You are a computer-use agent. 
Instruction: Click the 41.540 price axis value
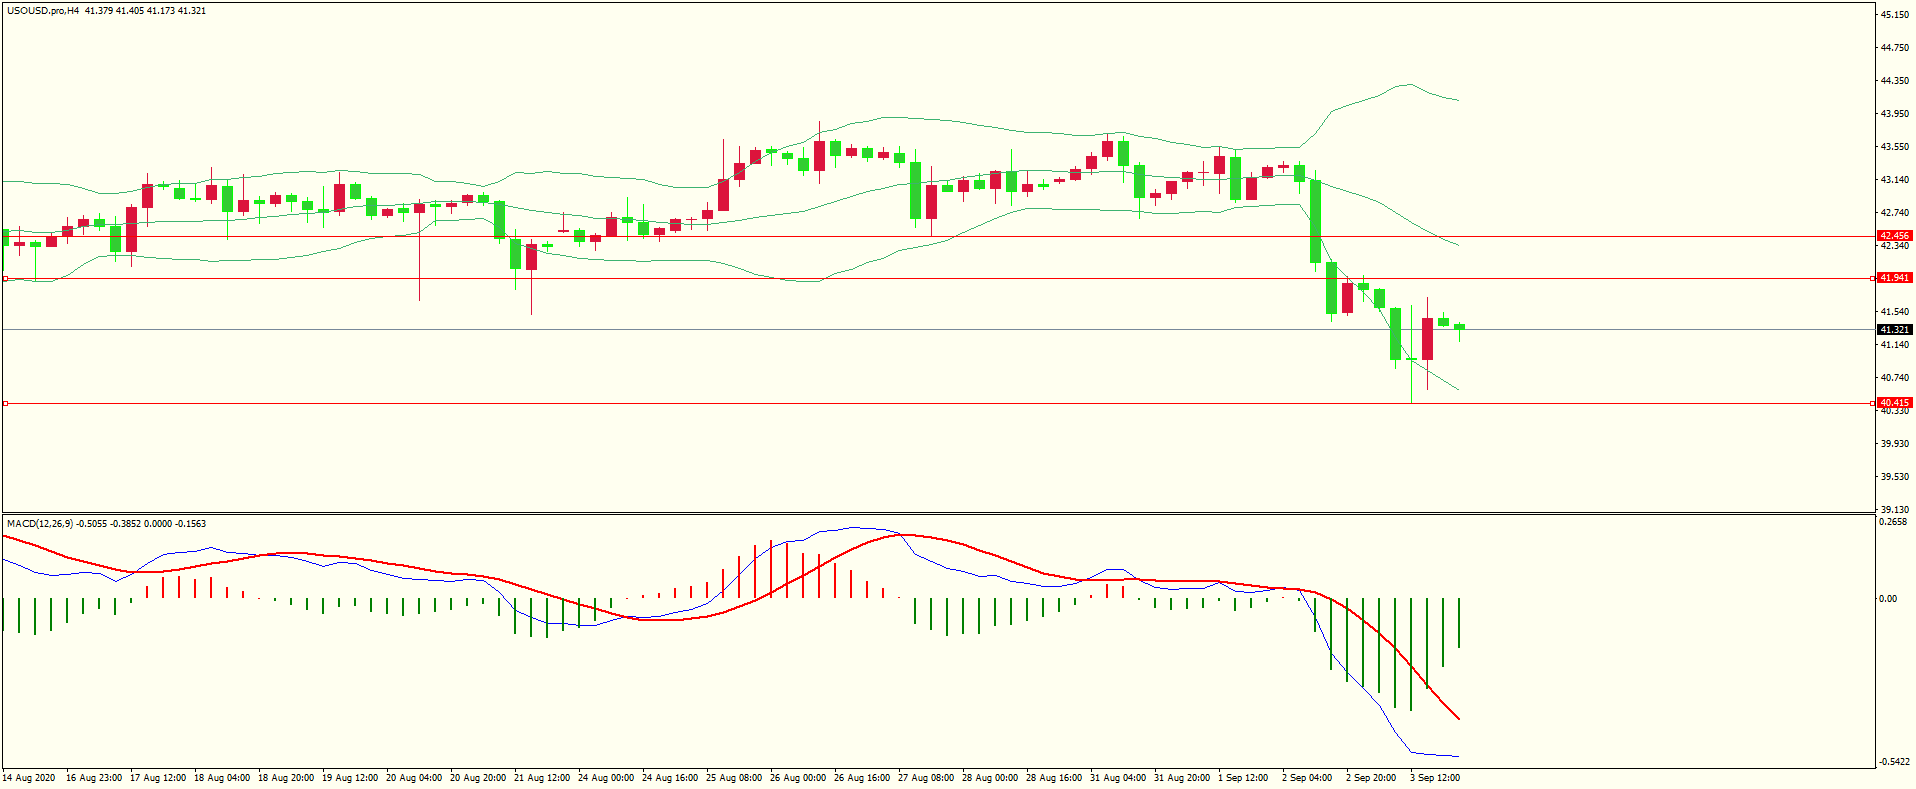click(x=1895, y=312)
